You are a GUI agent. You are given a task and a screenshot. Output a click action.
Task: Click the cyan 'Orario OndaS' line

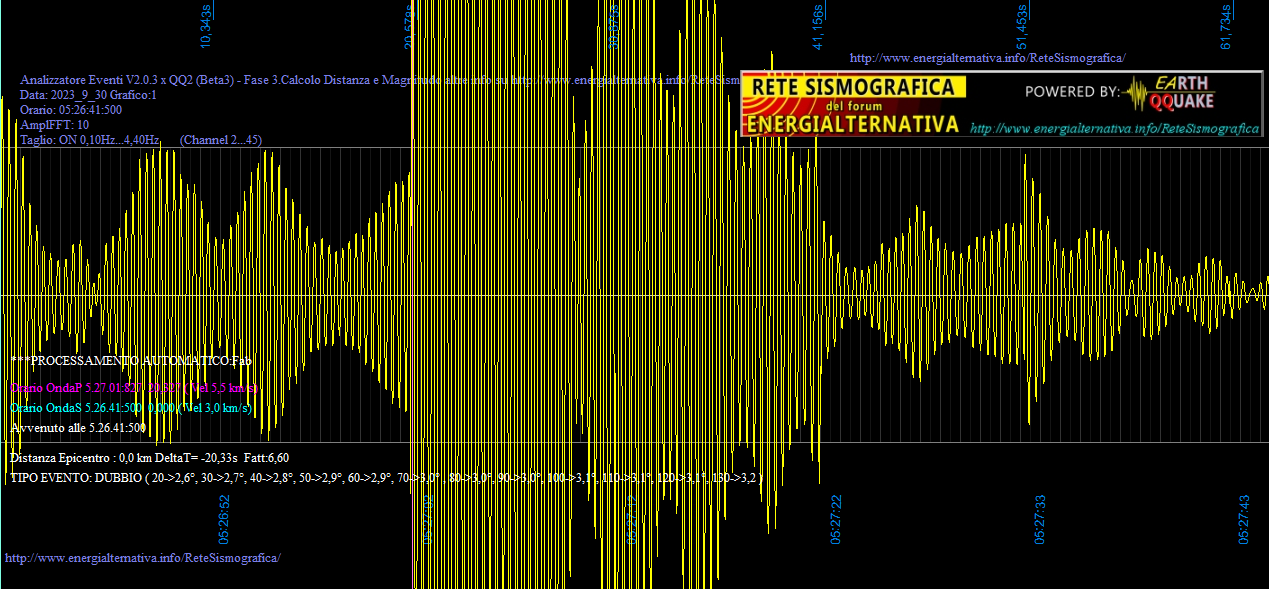(x=131, y=408)
